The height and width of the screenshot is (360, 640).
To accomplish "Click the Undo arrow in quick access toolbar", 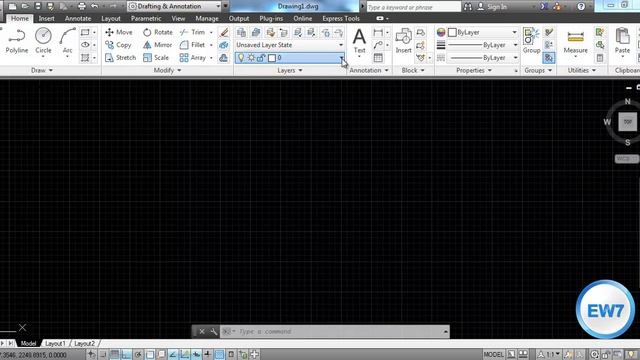I will (95, 6).
